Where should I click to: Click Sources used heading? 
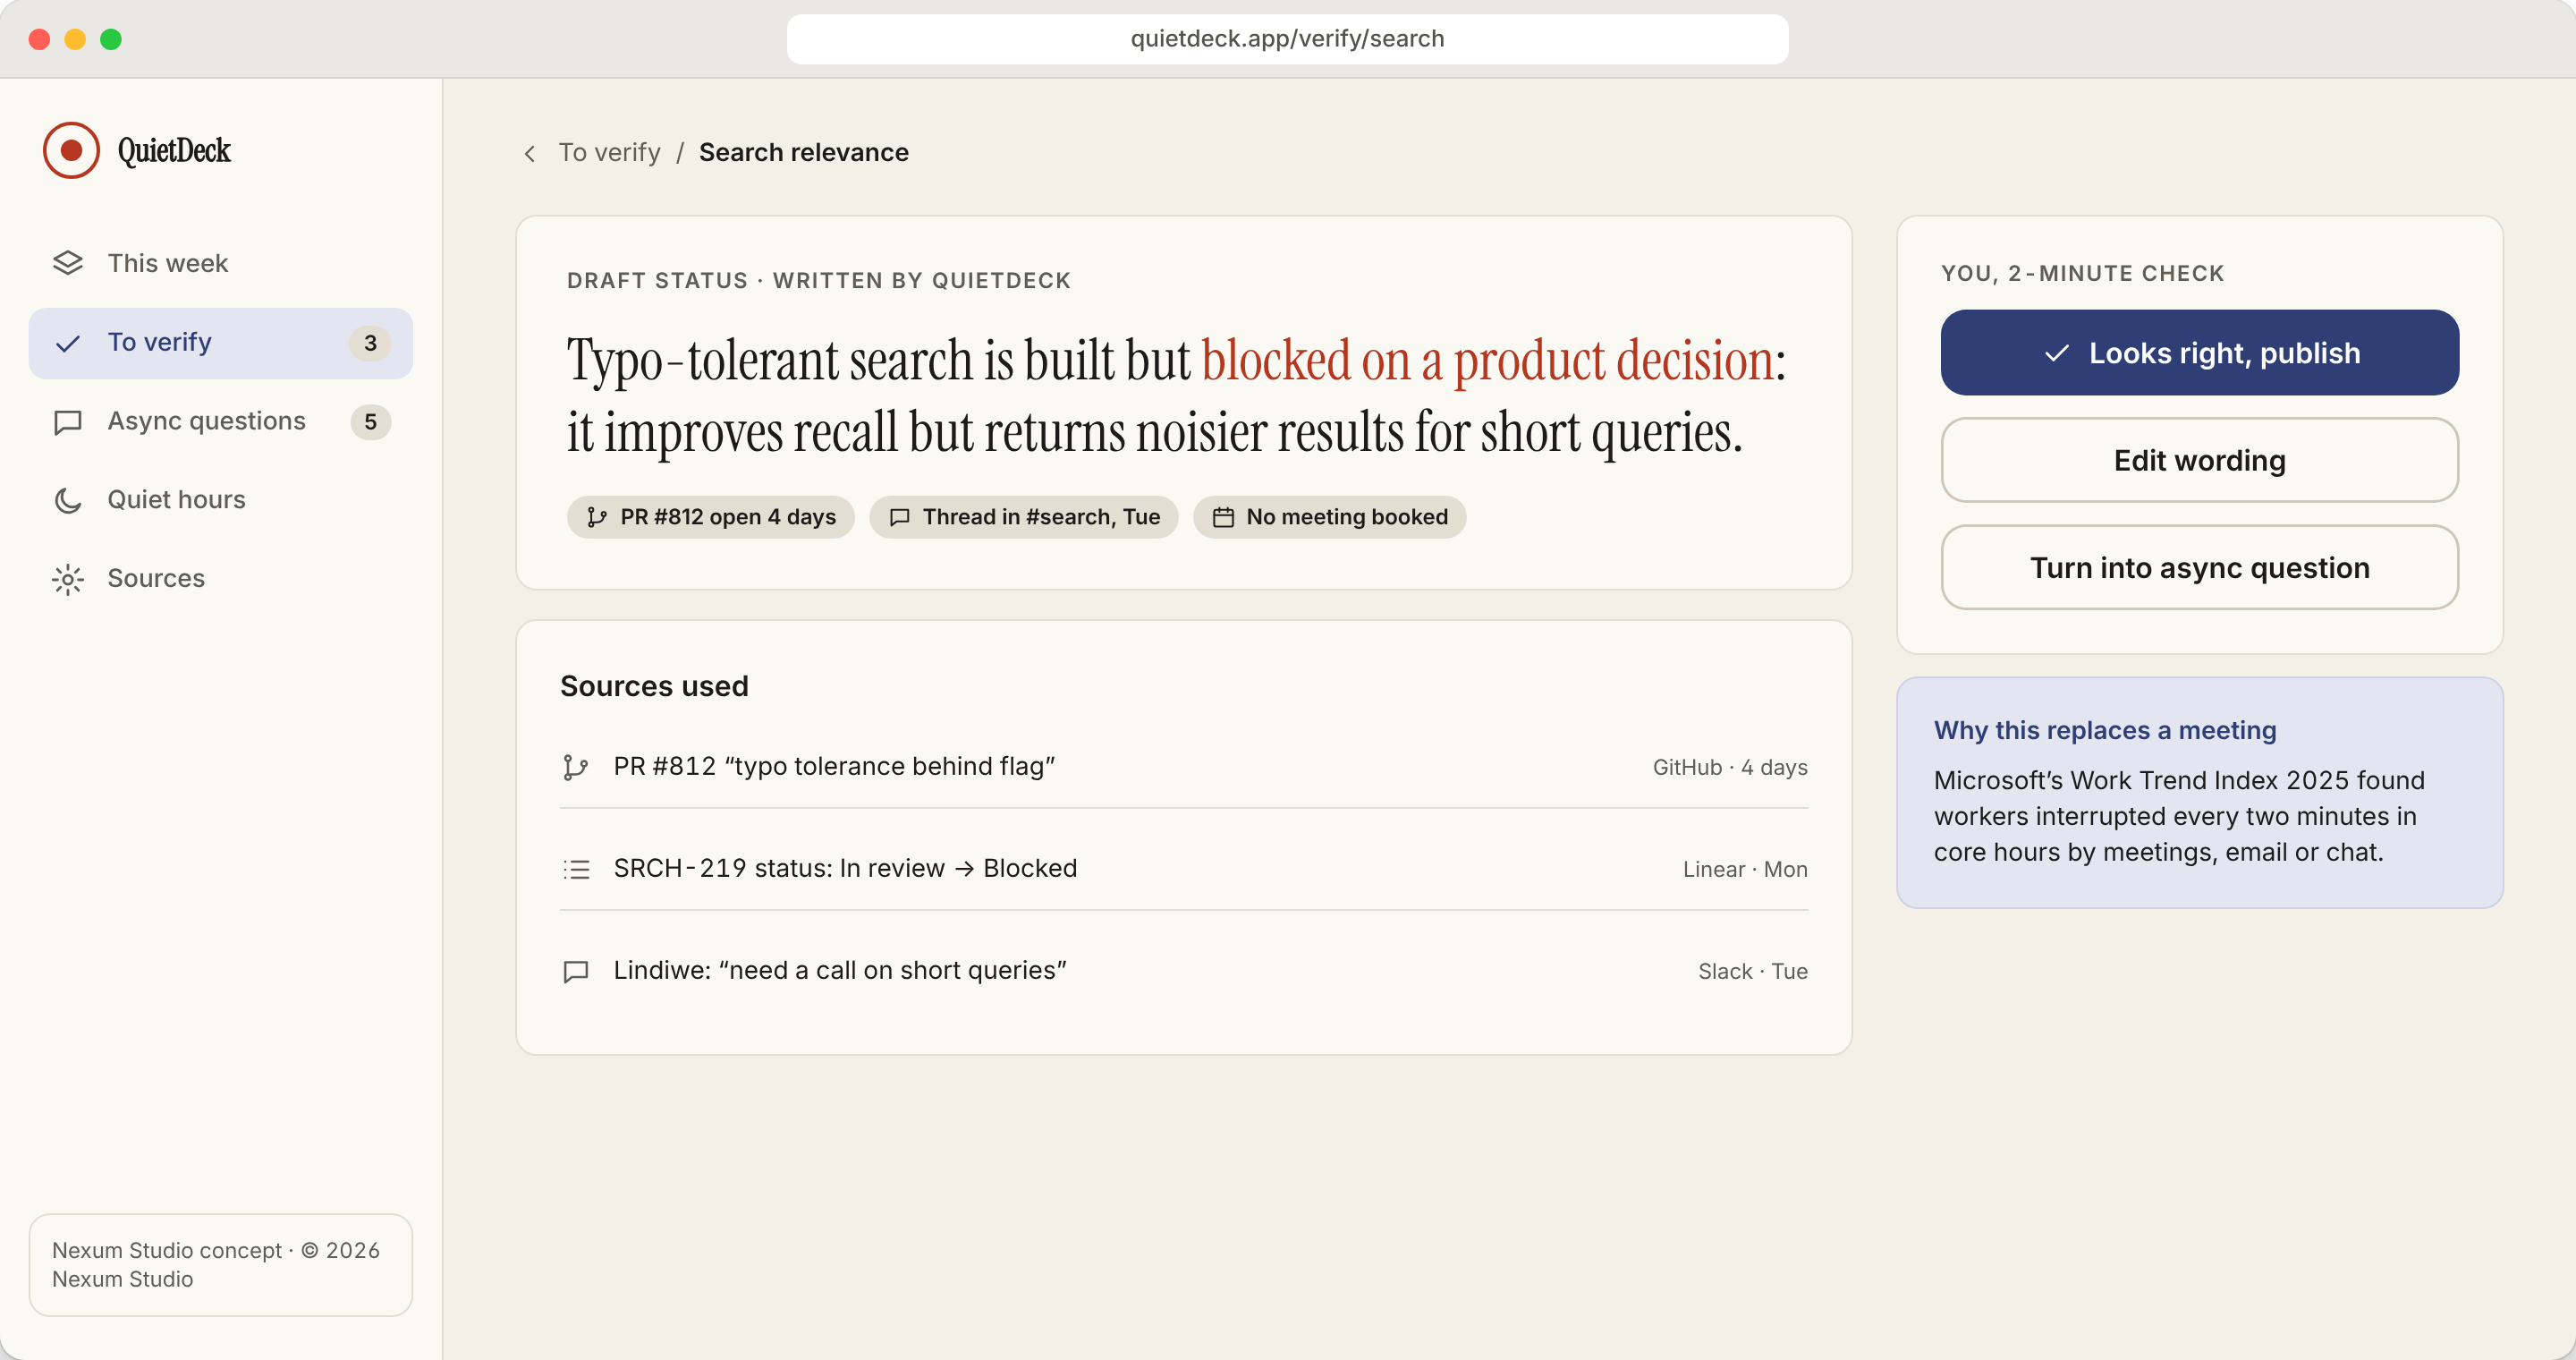coord(654,687)
